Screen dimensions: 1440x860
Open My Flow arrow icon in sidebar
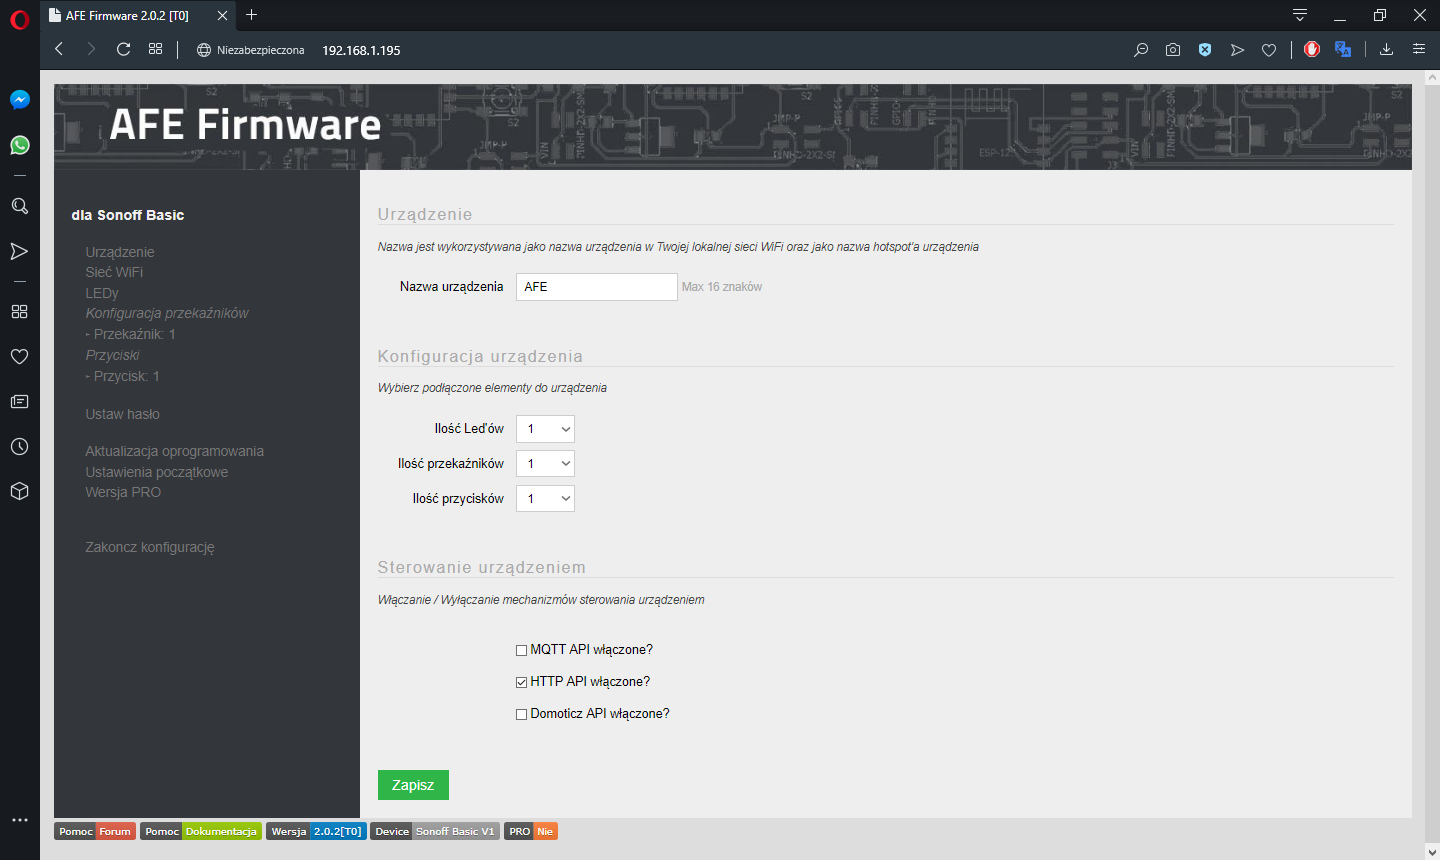tap(19, 251)
